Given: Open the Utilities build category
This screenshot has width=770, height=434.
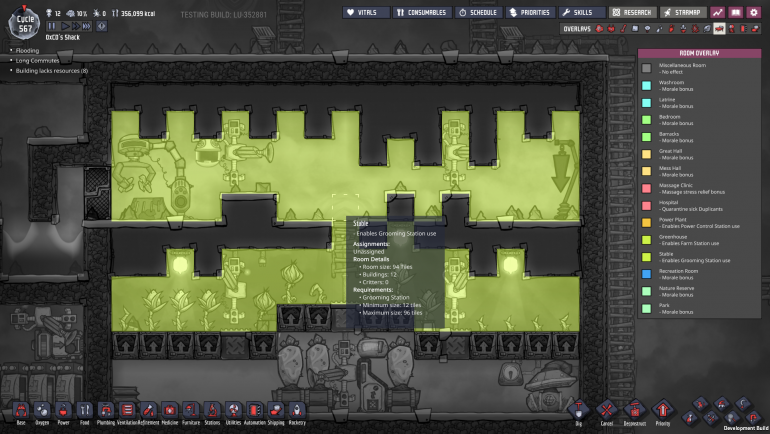Looking at the screenshot, I should pos(233,411).
